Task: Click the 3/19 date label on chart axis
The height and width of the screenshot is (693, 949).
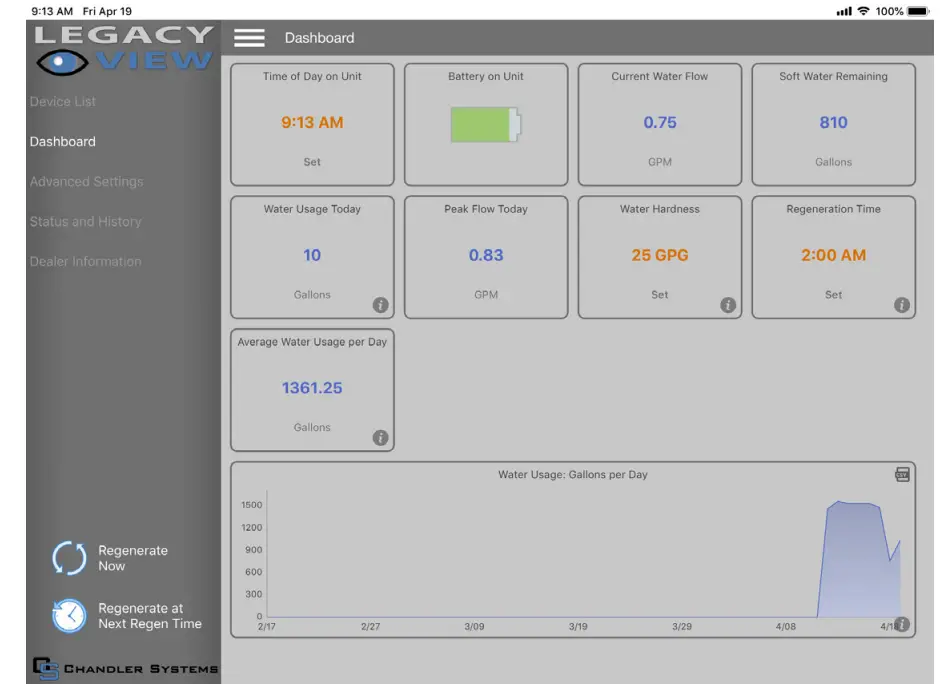Action: coord(577,626)
